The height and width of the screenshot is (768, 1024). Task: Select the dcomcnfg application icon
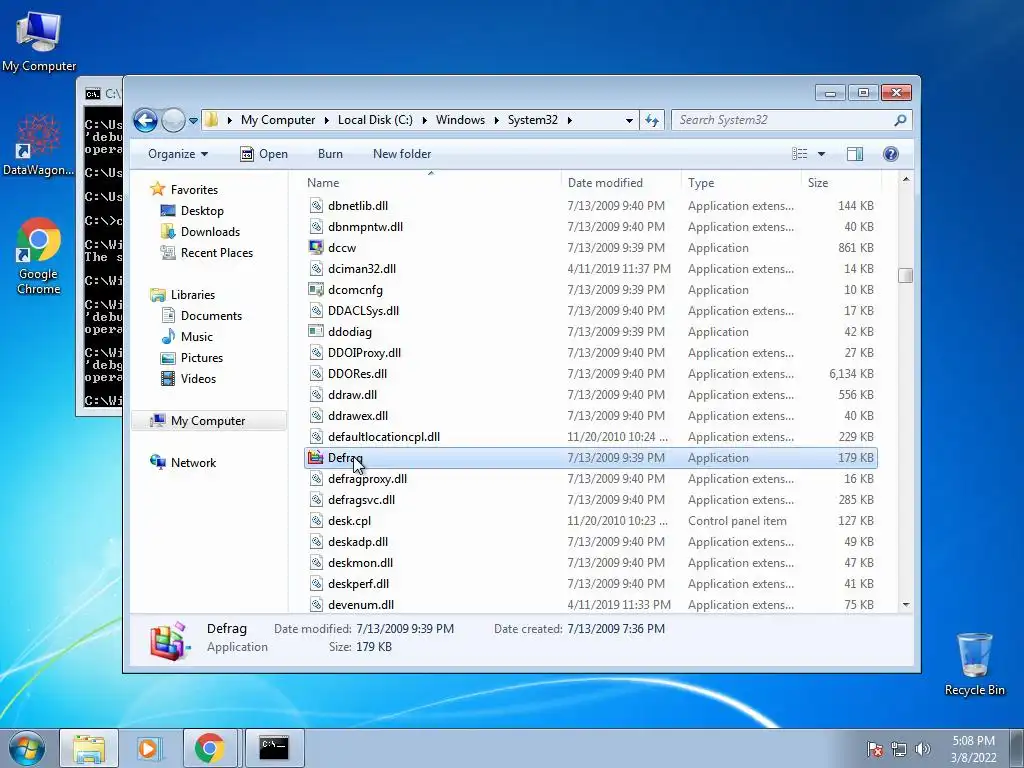point(316,289)
